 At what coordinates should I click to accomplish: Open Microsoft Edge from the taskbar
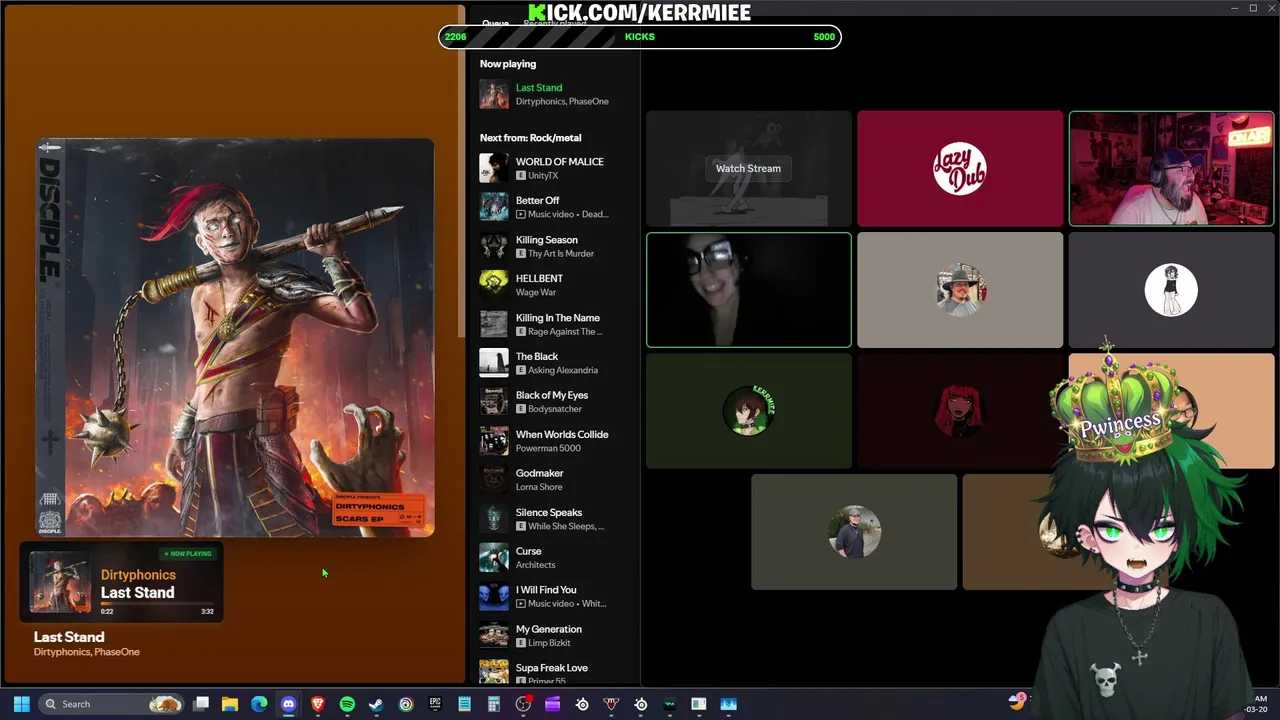click(x=259, y=704)
